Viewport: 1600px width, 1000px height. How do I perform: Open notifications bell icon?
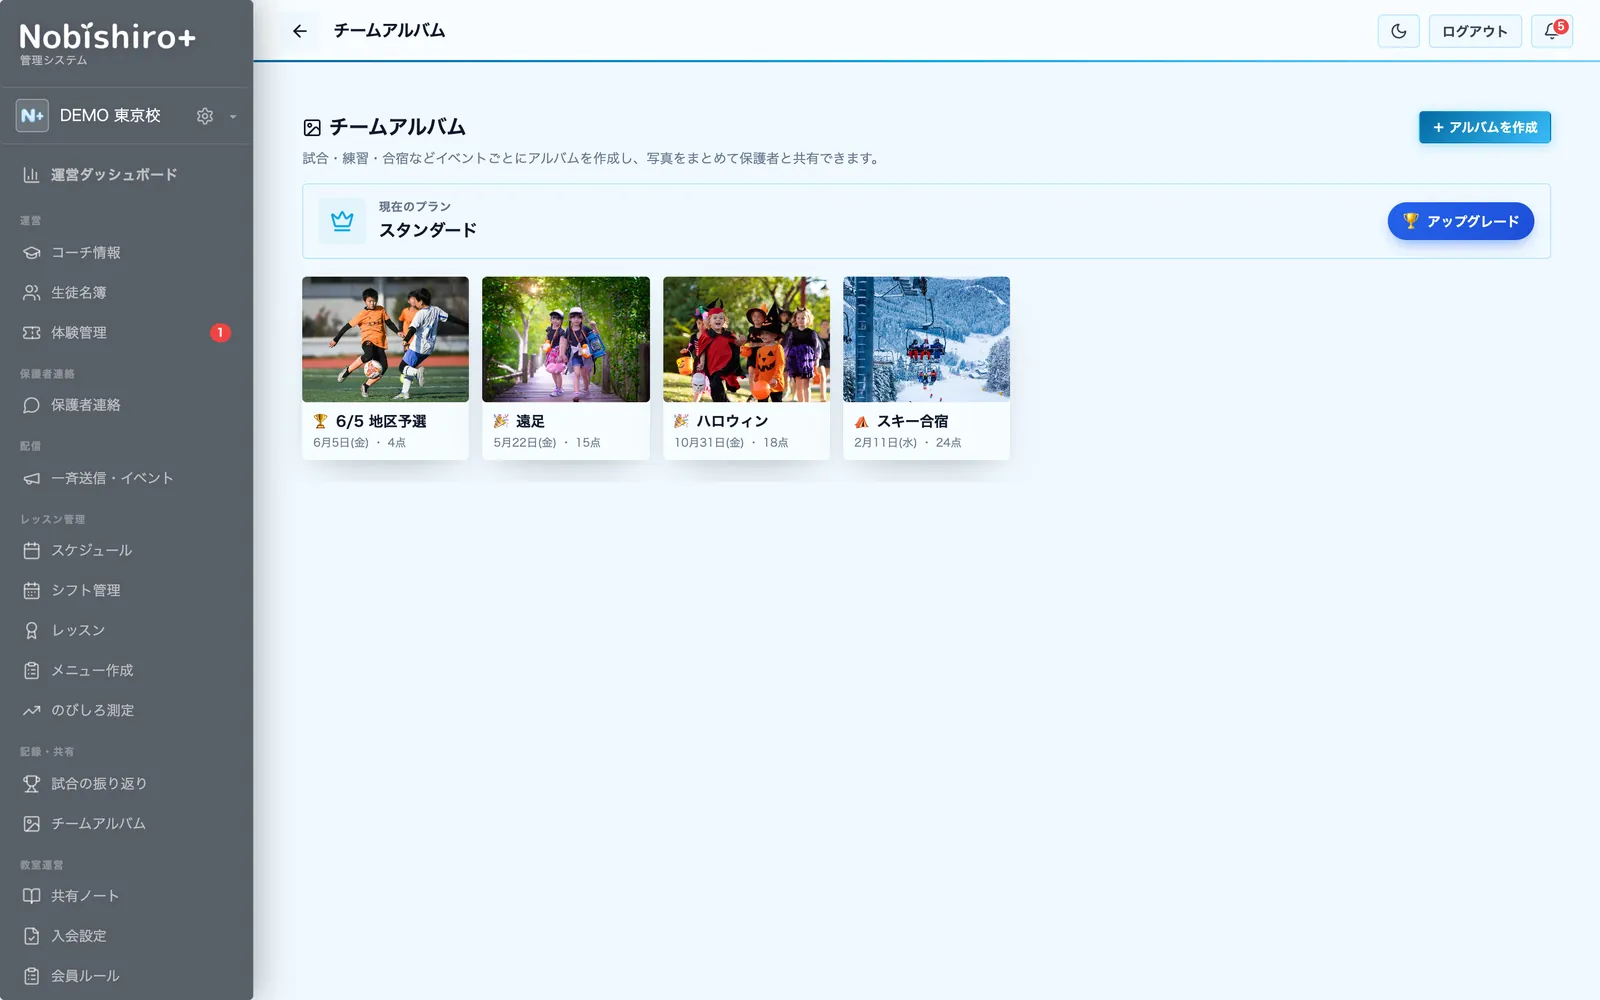(x=1552, y=31)
